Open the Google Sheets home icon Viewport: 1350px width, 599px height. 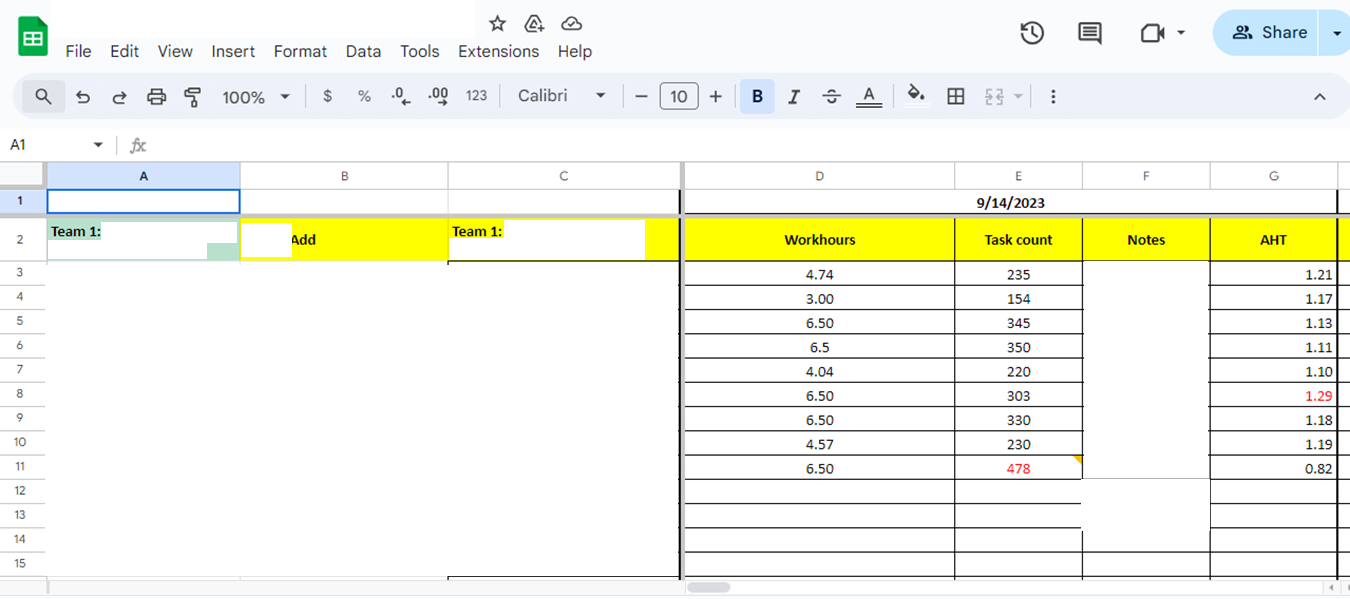pyautogui.click(x=33, y=37)
